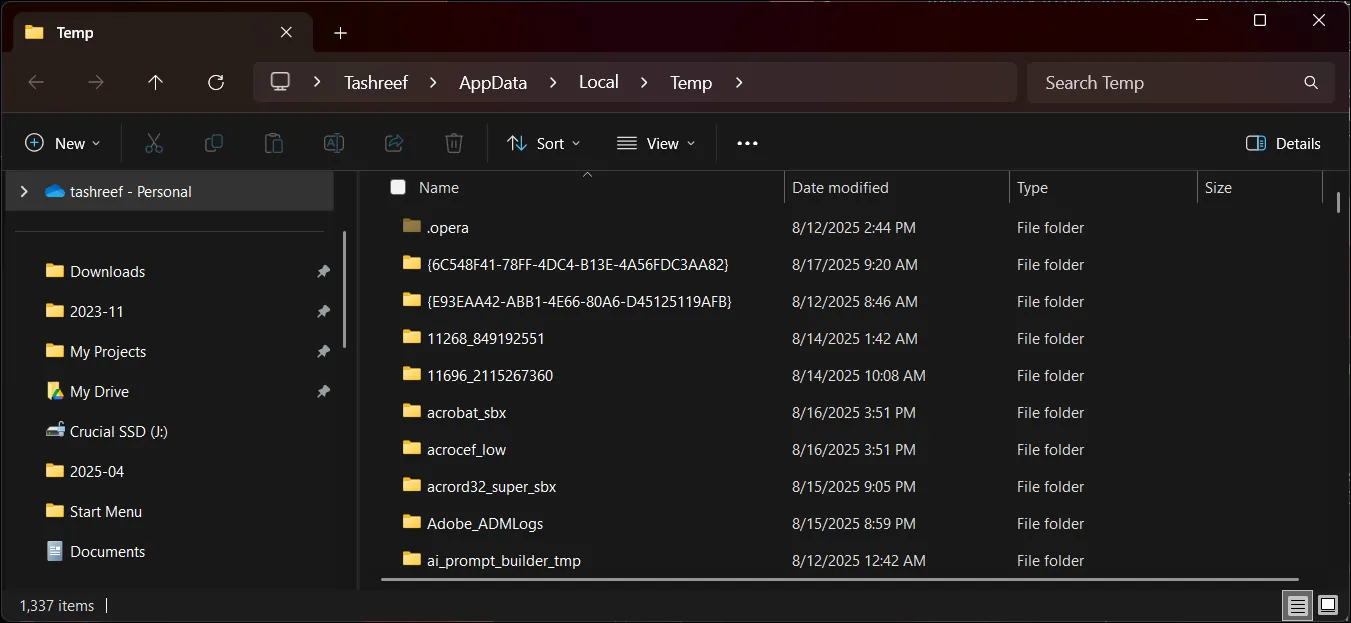Screen dimensions: 1351x623
Task: Open the Sort dropdown
Action: [x=543, y=143]
